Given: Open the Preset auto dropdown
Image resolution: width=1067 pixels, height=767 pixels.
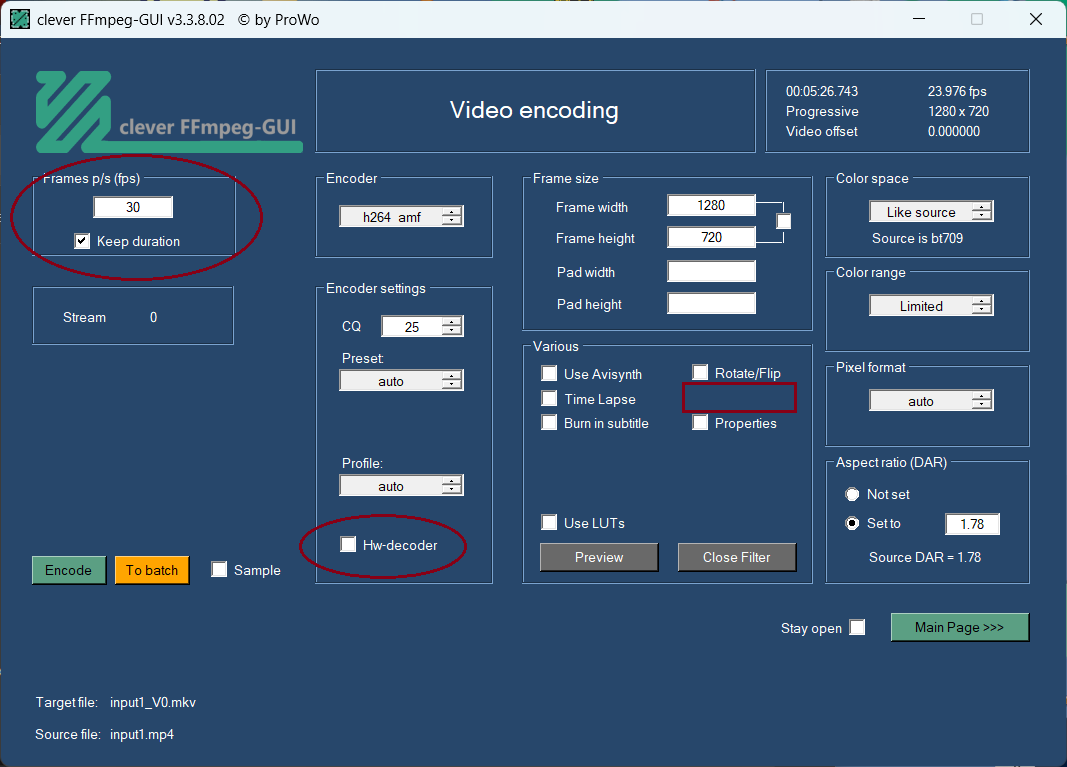Looking at the screenshot, I should (401, 380).
